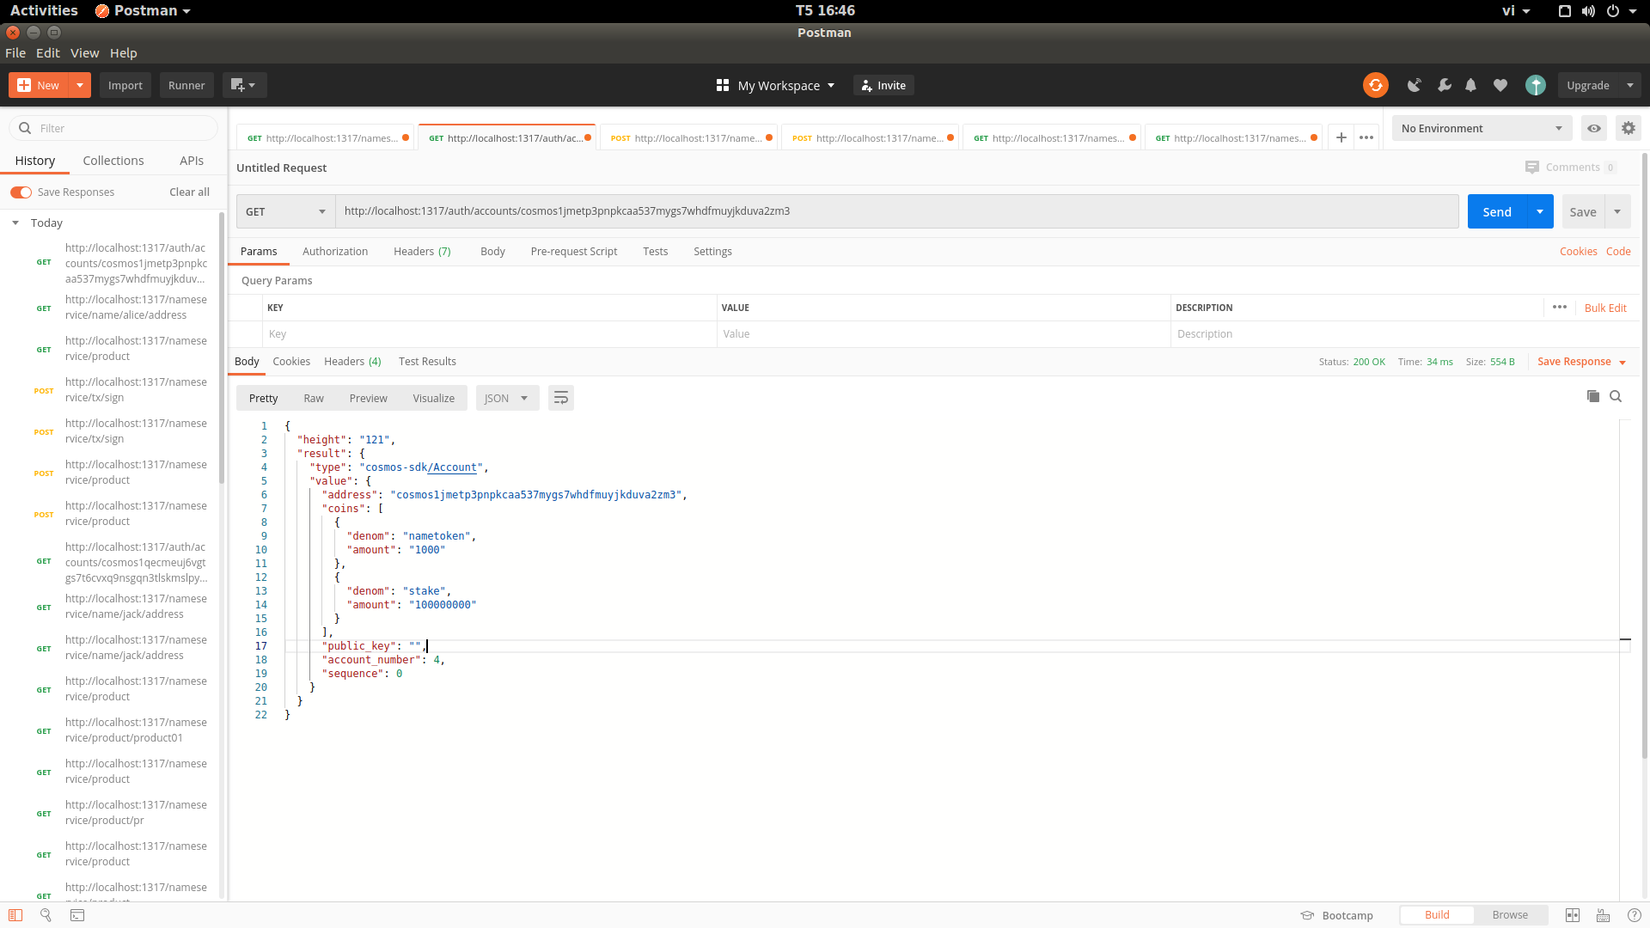1650x928 pixels.
Task: Collapse the Today history group
Action: (x=16, y=223)
